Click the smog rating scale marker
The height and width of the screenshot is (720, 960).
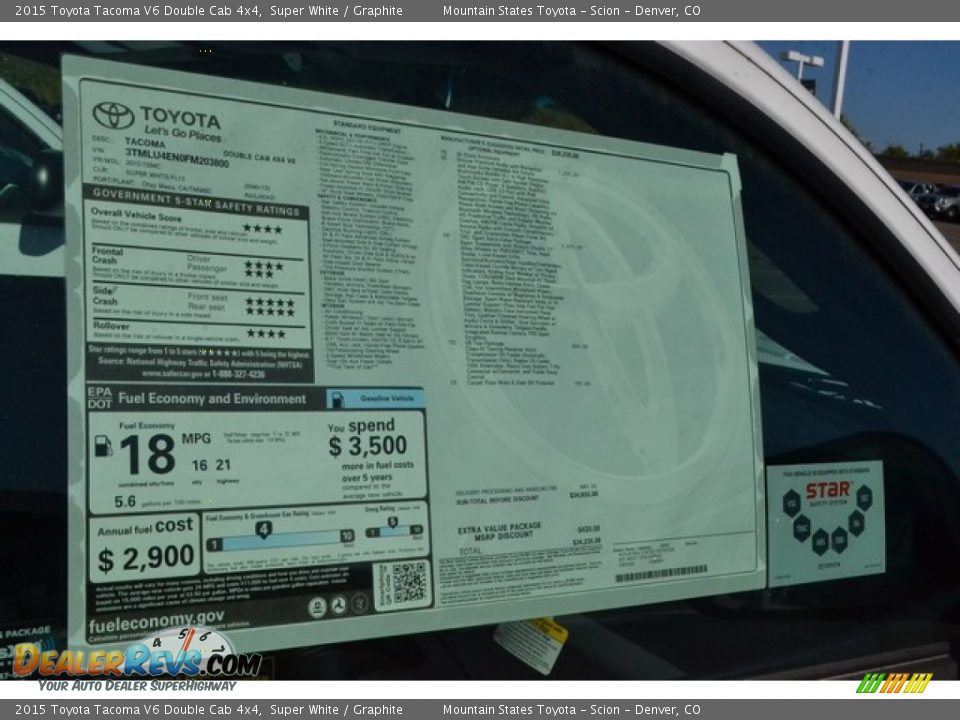[x=393, y=523]
